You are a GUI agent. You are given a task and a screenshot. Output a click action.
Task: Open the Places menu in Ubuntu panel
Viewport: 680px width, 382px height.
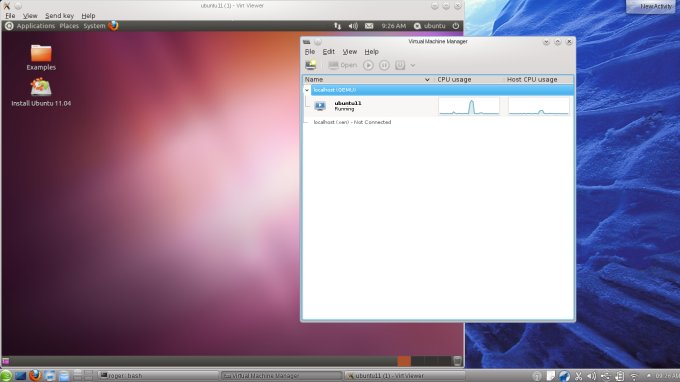coord(69,26)
